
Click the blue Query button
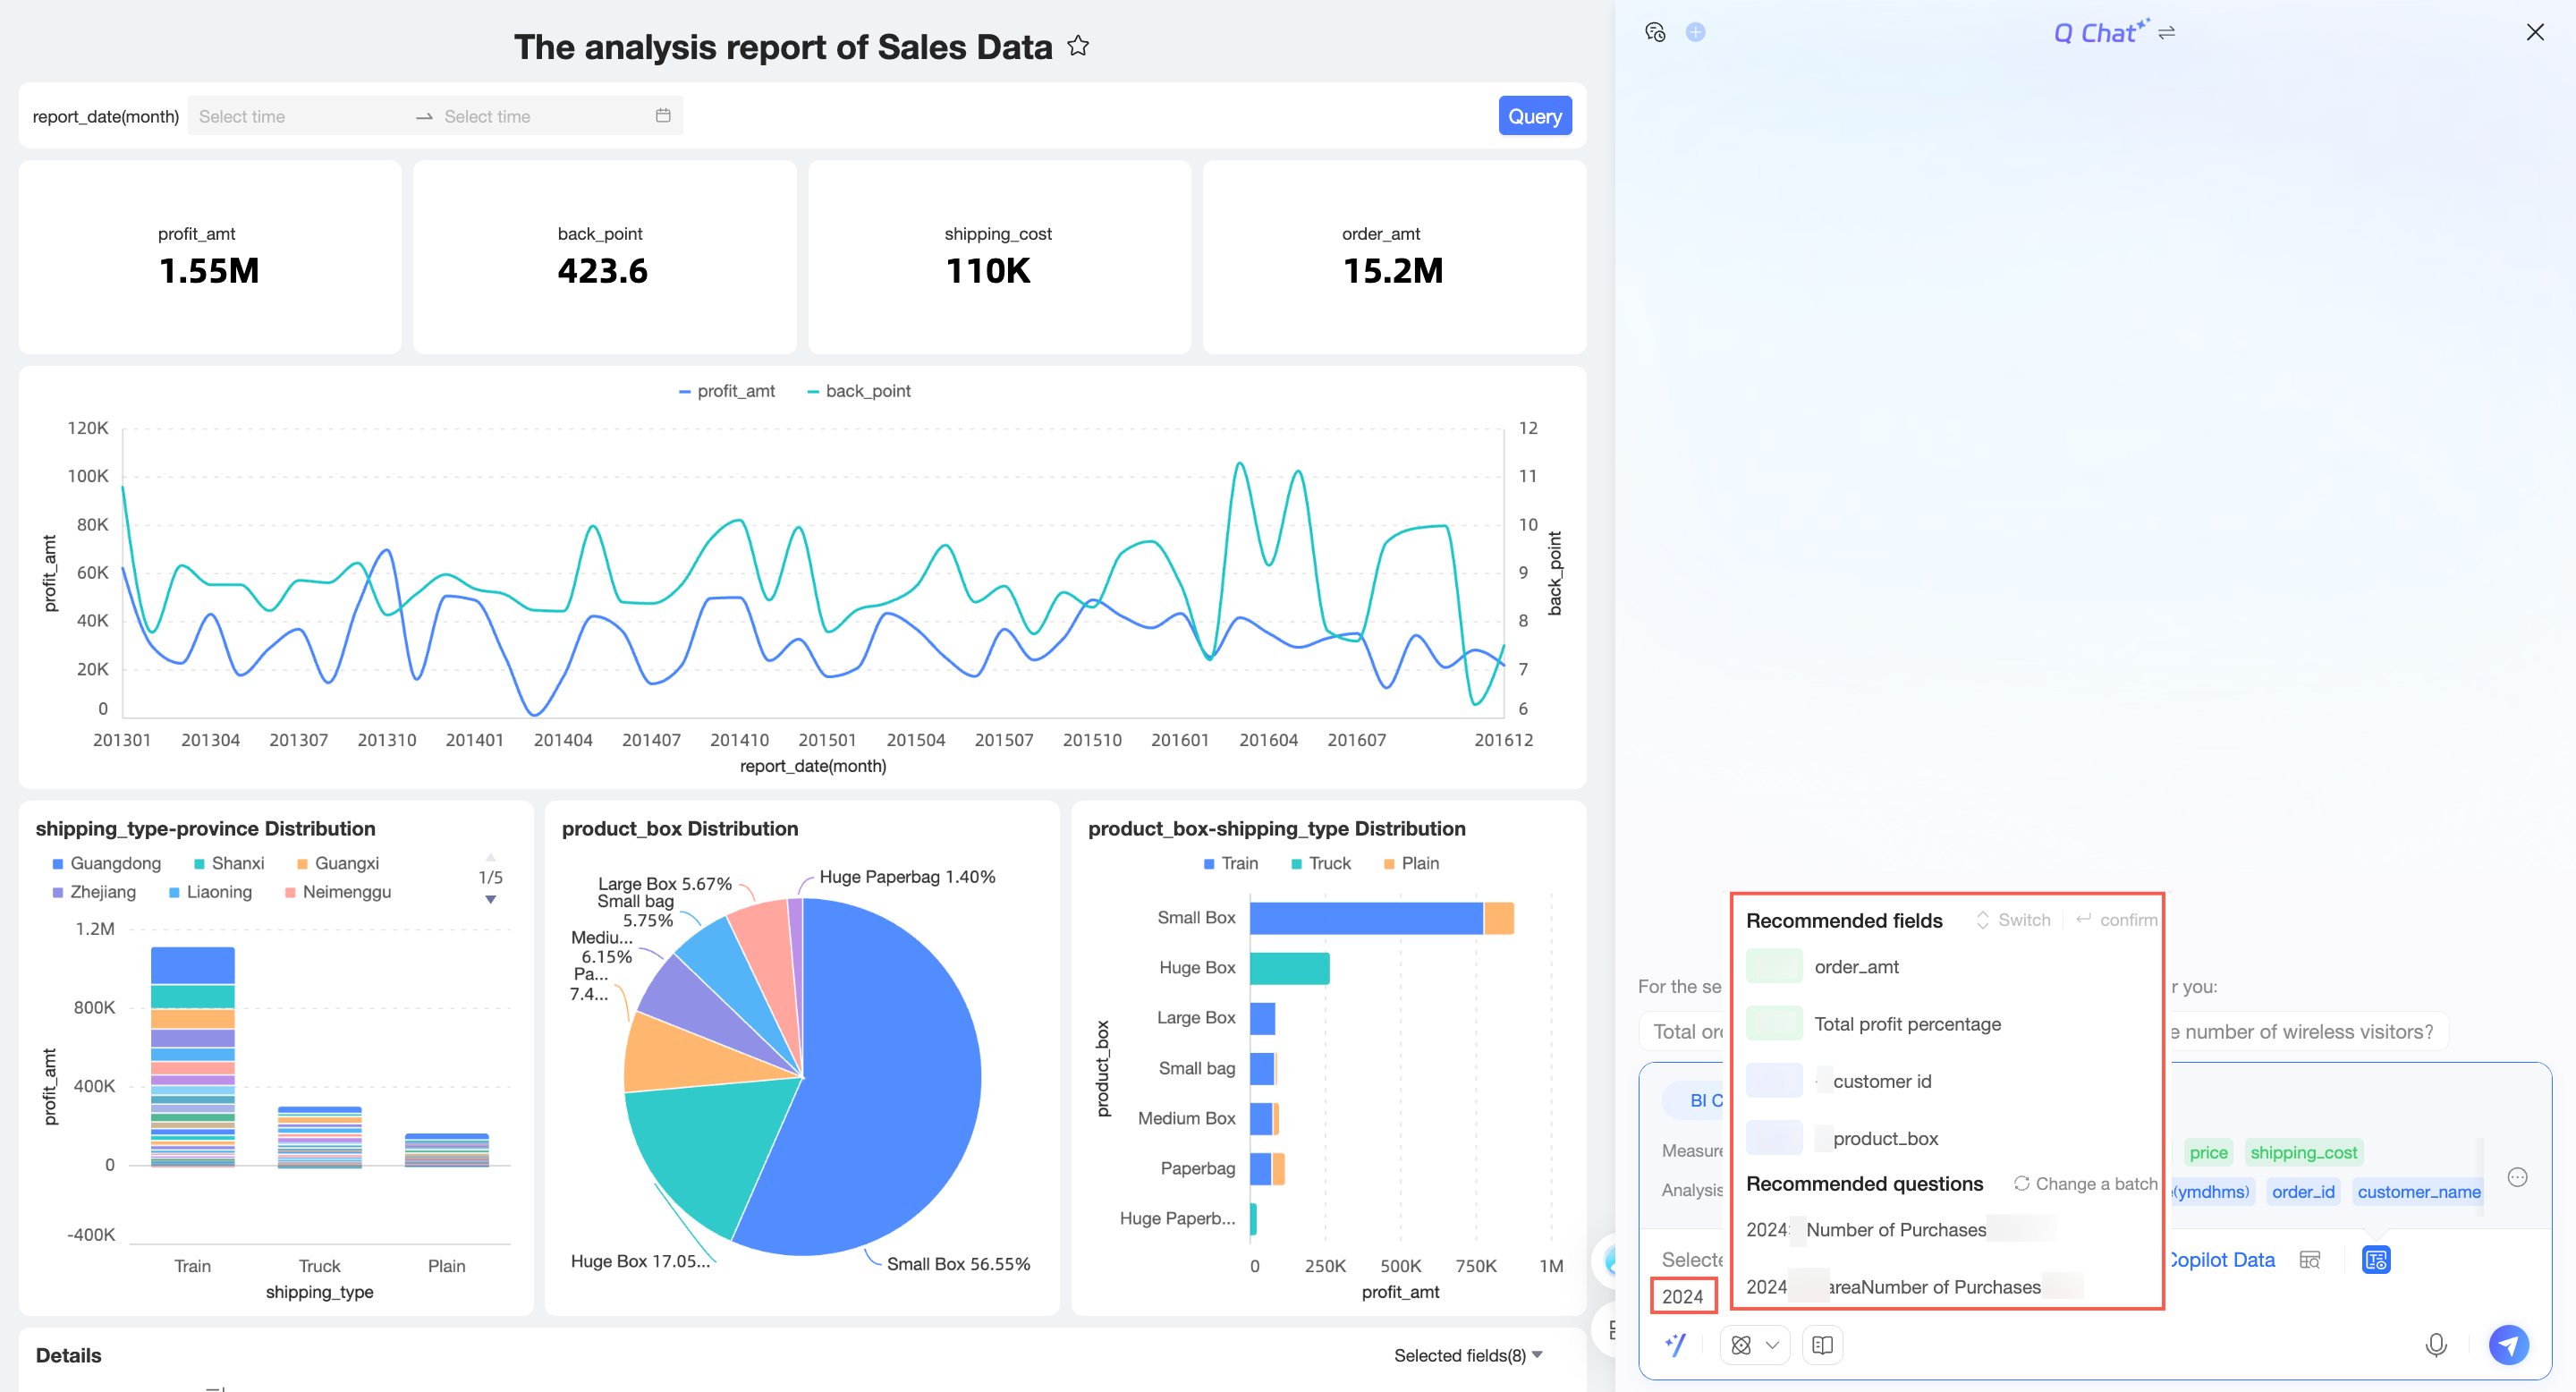[x=1534, y=116]
